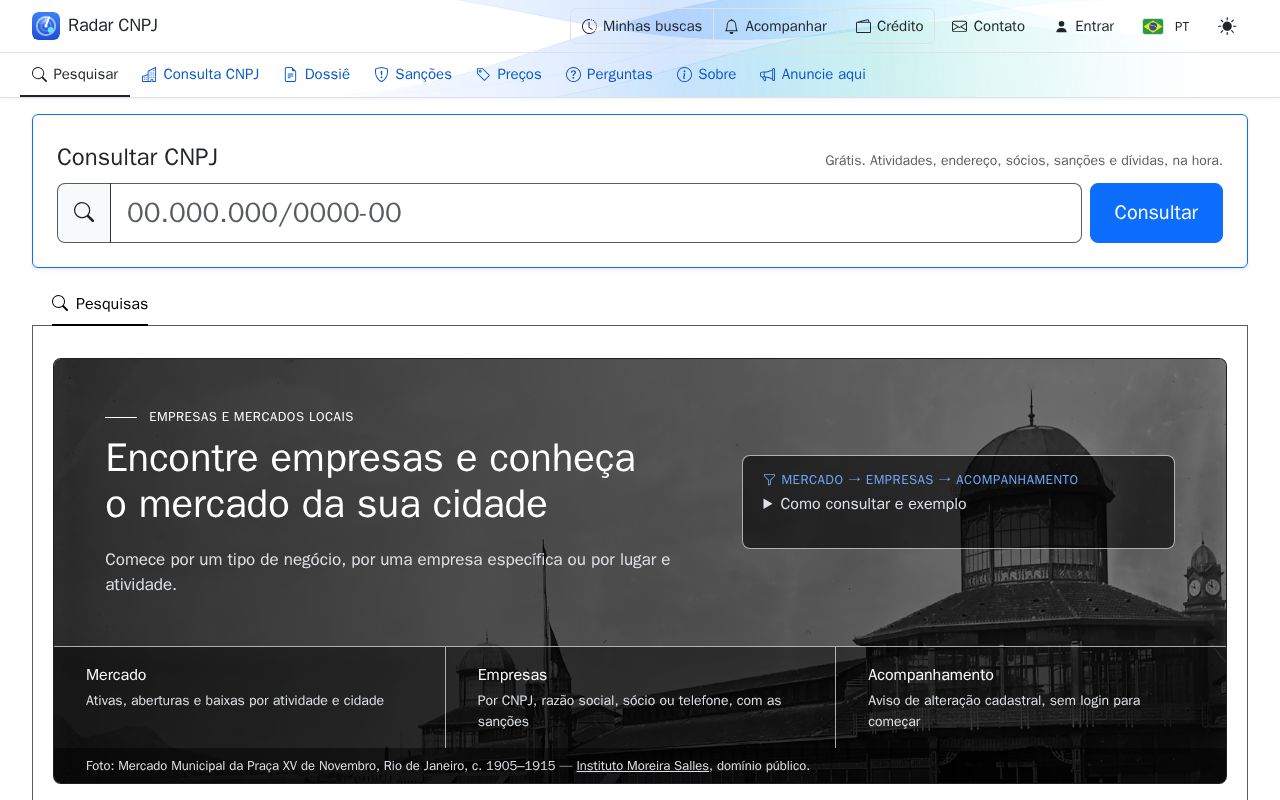The image size is (1280, 800).
Task: Click the shield icon beside Sanções
Action: pos(381,75)
